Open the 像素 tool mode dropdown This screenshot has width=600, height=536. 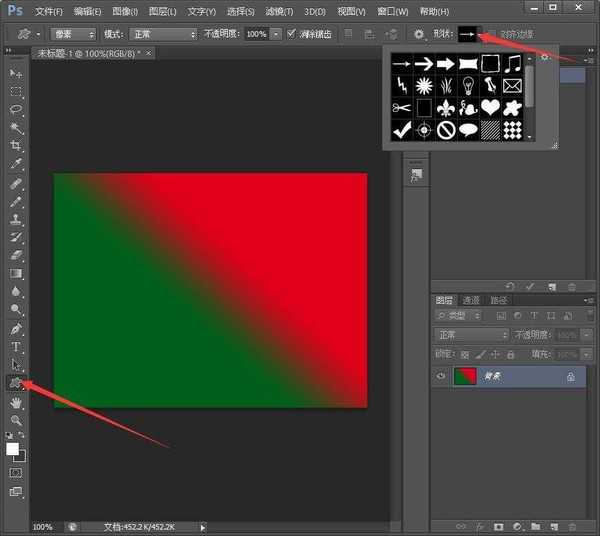point(72,34)
